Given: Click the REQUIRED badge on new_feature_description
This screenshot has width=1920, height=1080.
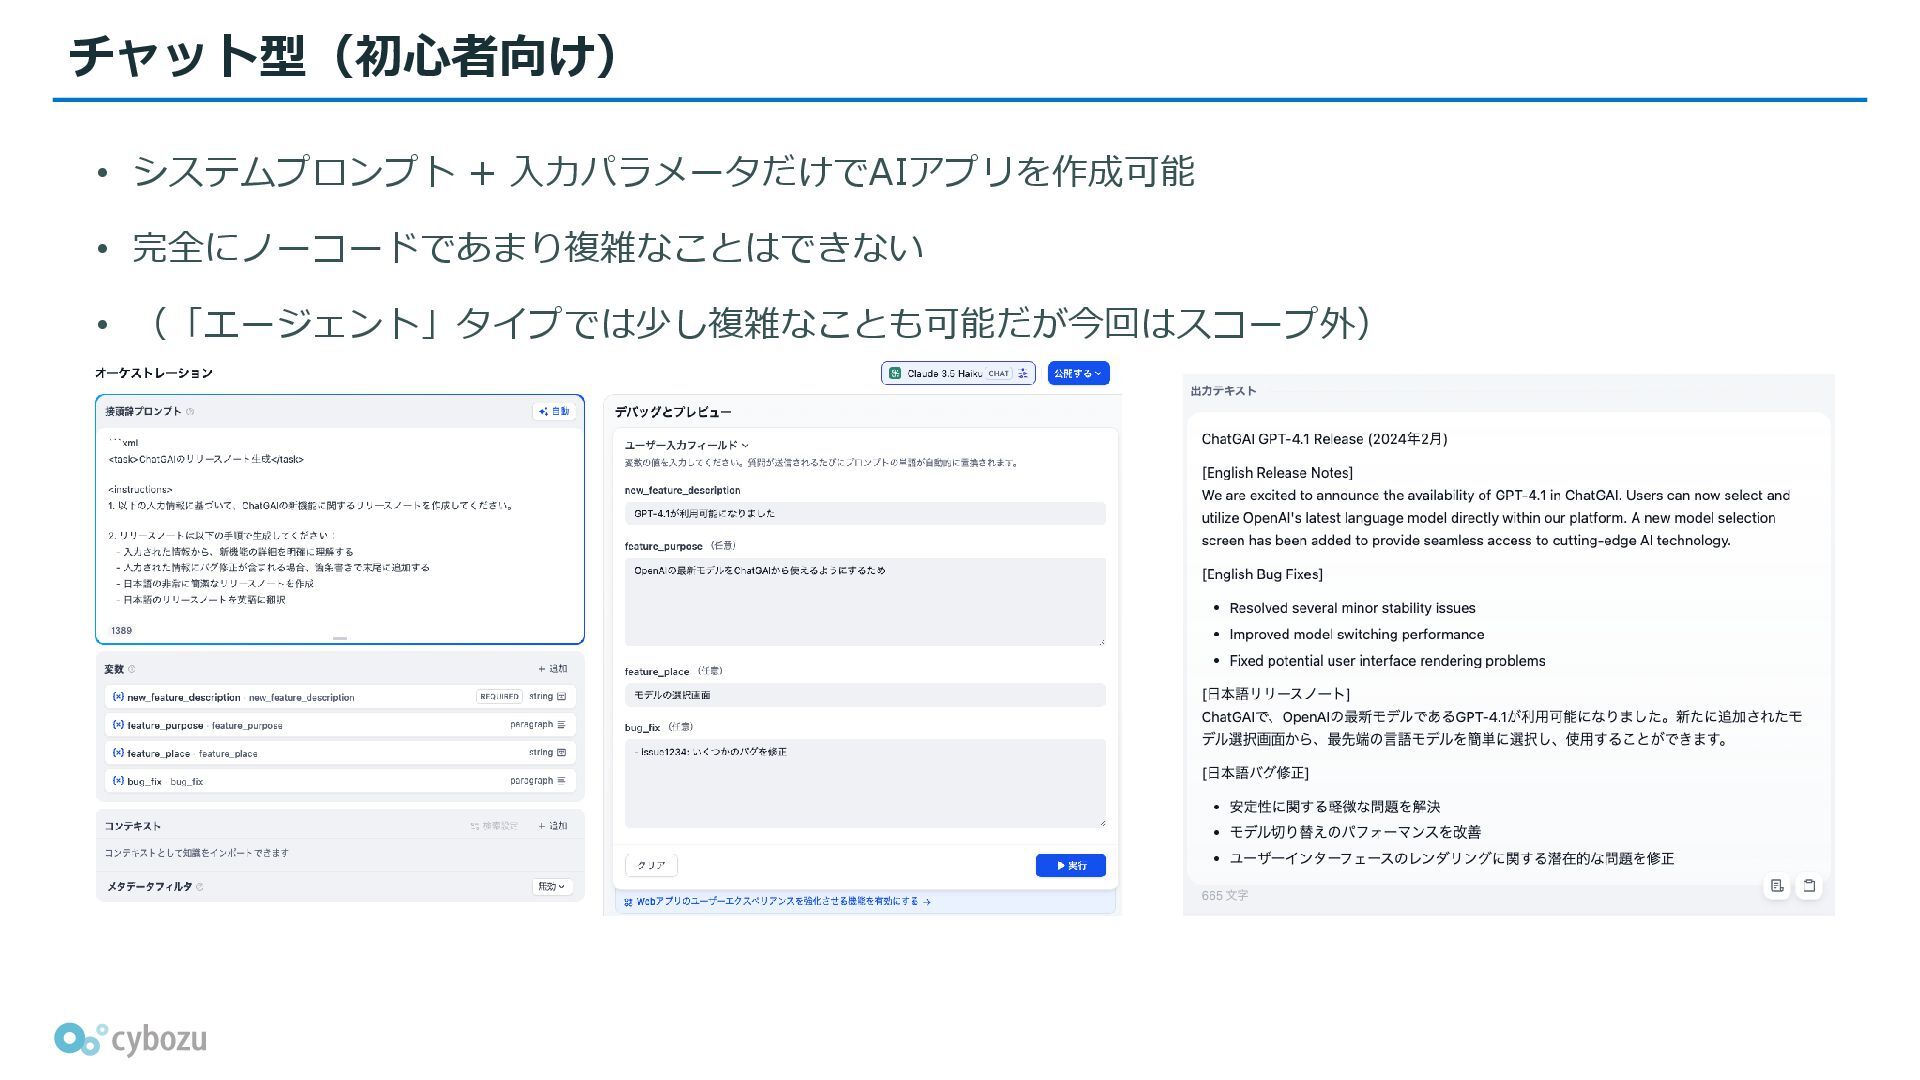Looking at the screenshot, I should point(499,696).
